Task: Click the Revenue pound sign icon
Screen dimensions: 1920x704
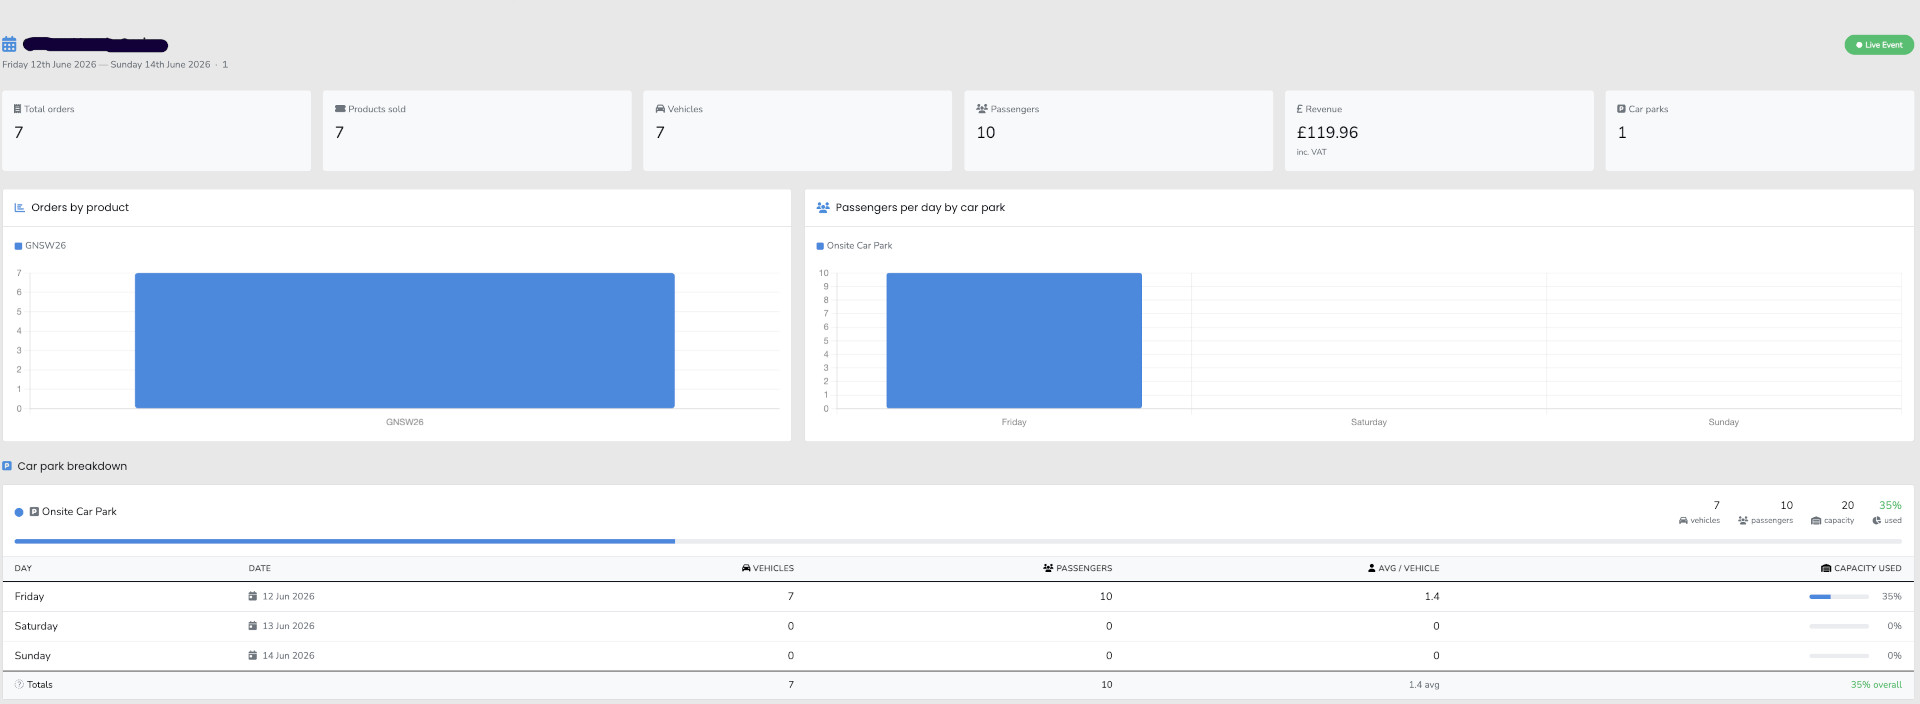Action: 1299,109
